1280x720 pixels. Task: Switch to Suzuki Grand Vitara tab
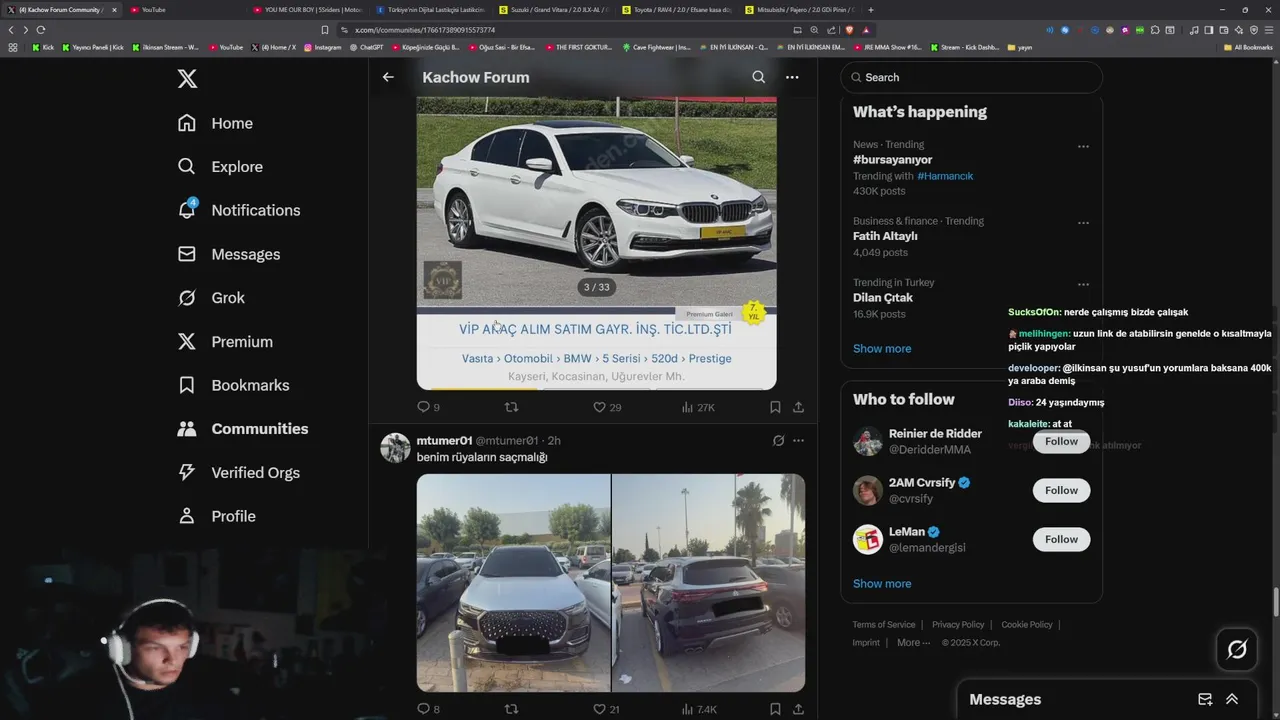click(555, 9)
